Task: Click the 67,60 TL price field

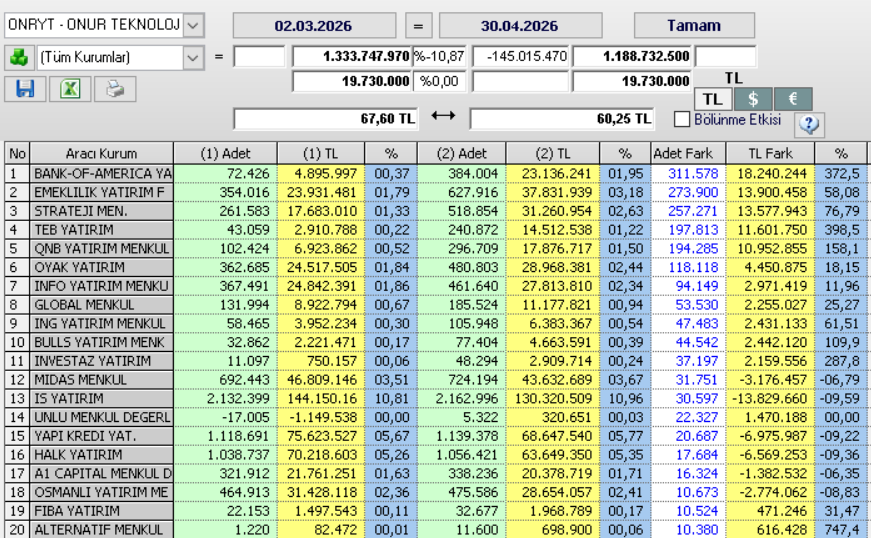Action: click(326, 119)
